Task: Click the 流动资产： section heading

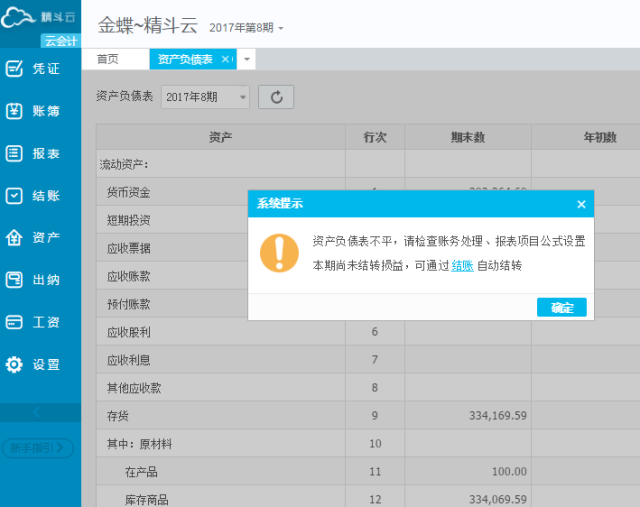Action: [x=124, y=165]
